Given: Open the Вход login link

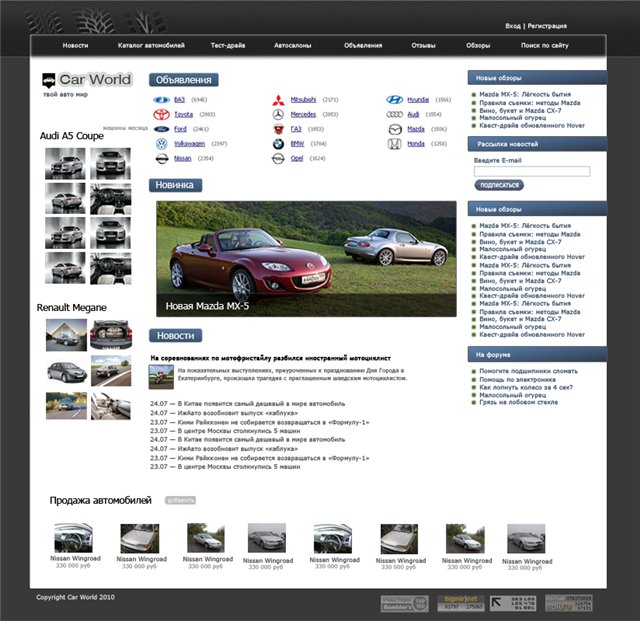Looking at the screenshot, I should [513, 26].
